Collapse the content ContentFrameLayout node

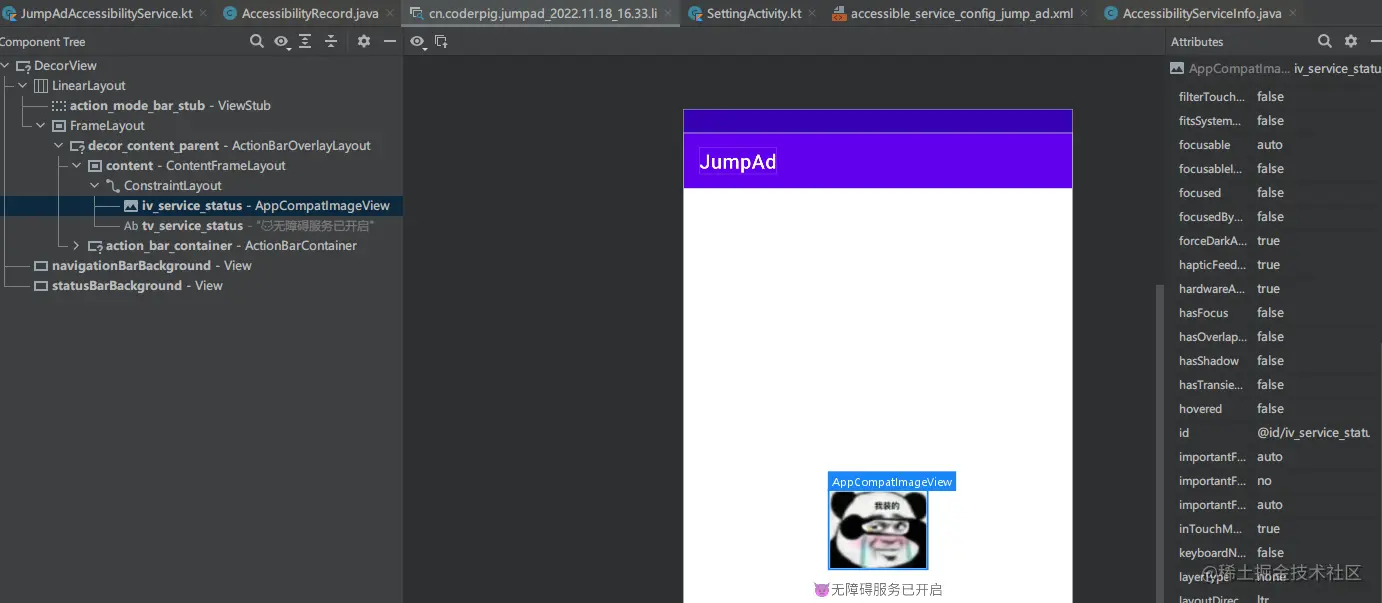(x=77, y=166)
